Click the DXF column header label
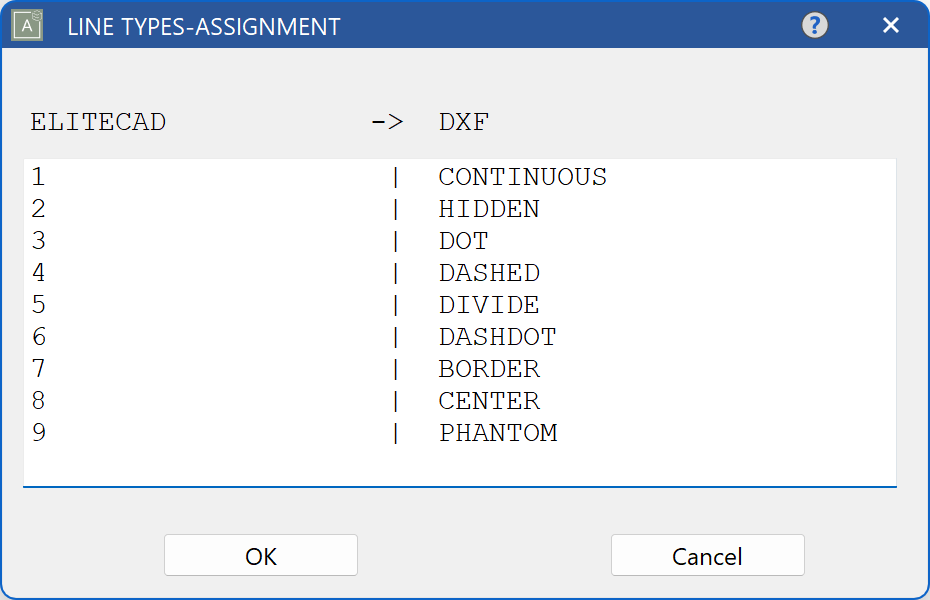930x600 pixels. 464,121
